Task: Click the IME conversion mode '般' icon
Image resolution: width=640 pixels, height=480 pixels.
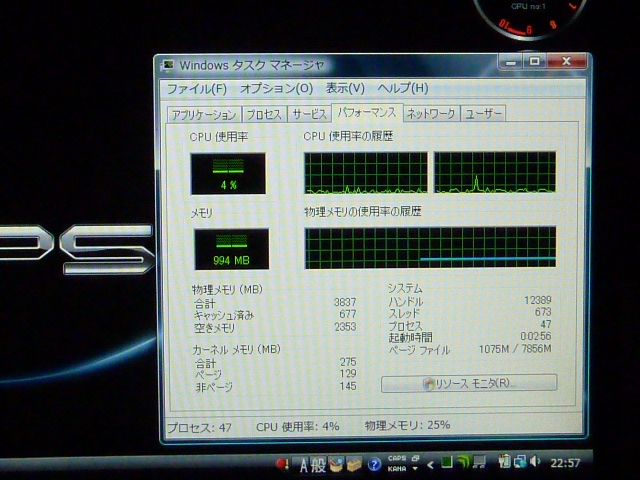Action: 319,464
